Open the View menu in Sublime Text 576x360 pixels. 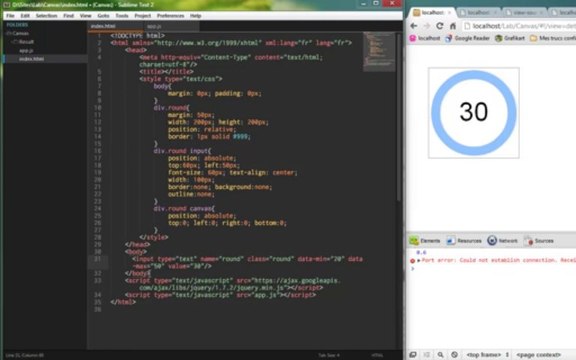86,16
